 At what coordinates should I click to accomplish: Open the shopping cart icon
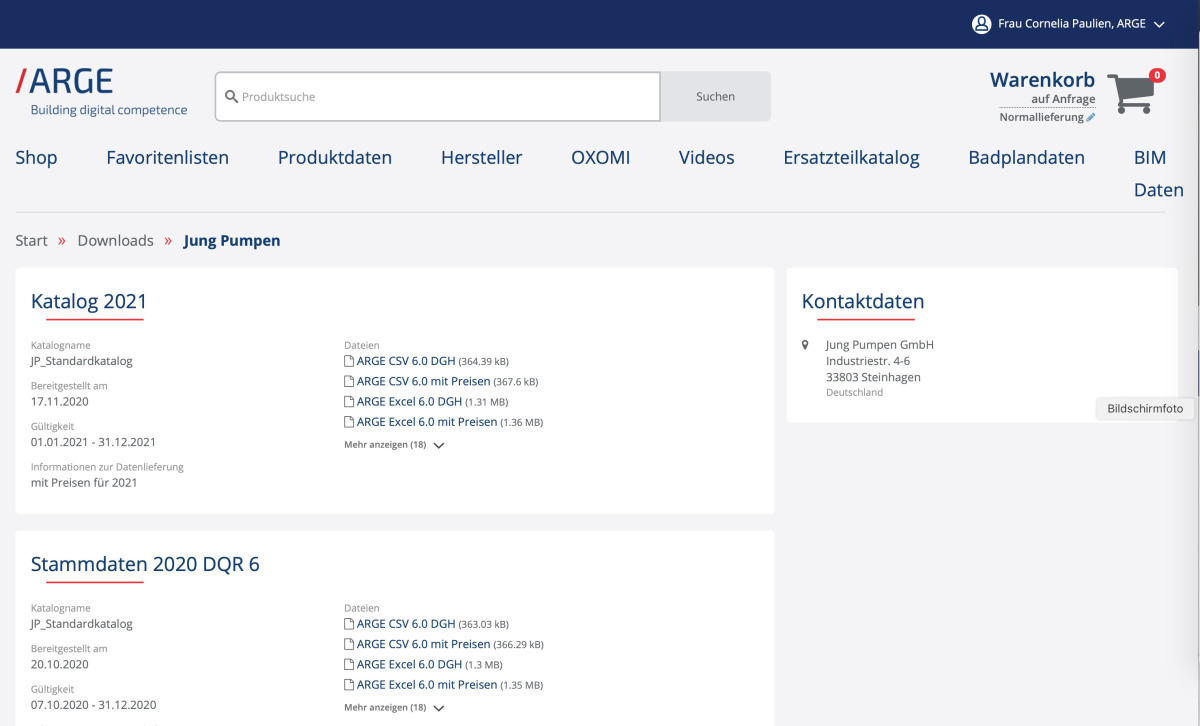click(x=1131, y=94)
